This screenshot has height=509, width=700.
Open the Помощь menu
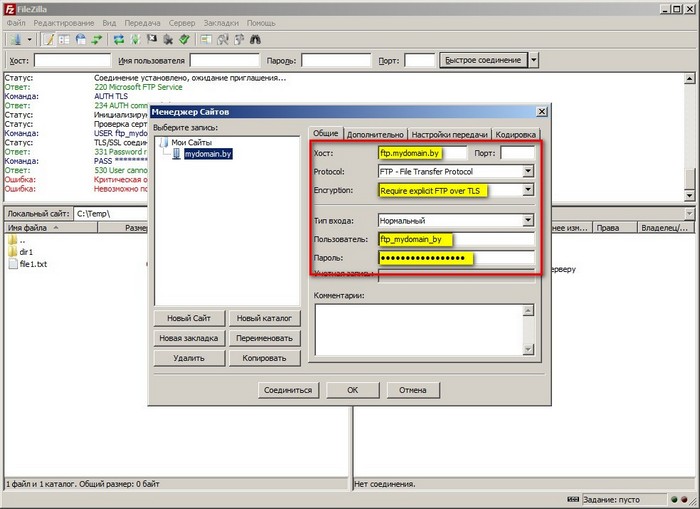[x=261, y=23]
